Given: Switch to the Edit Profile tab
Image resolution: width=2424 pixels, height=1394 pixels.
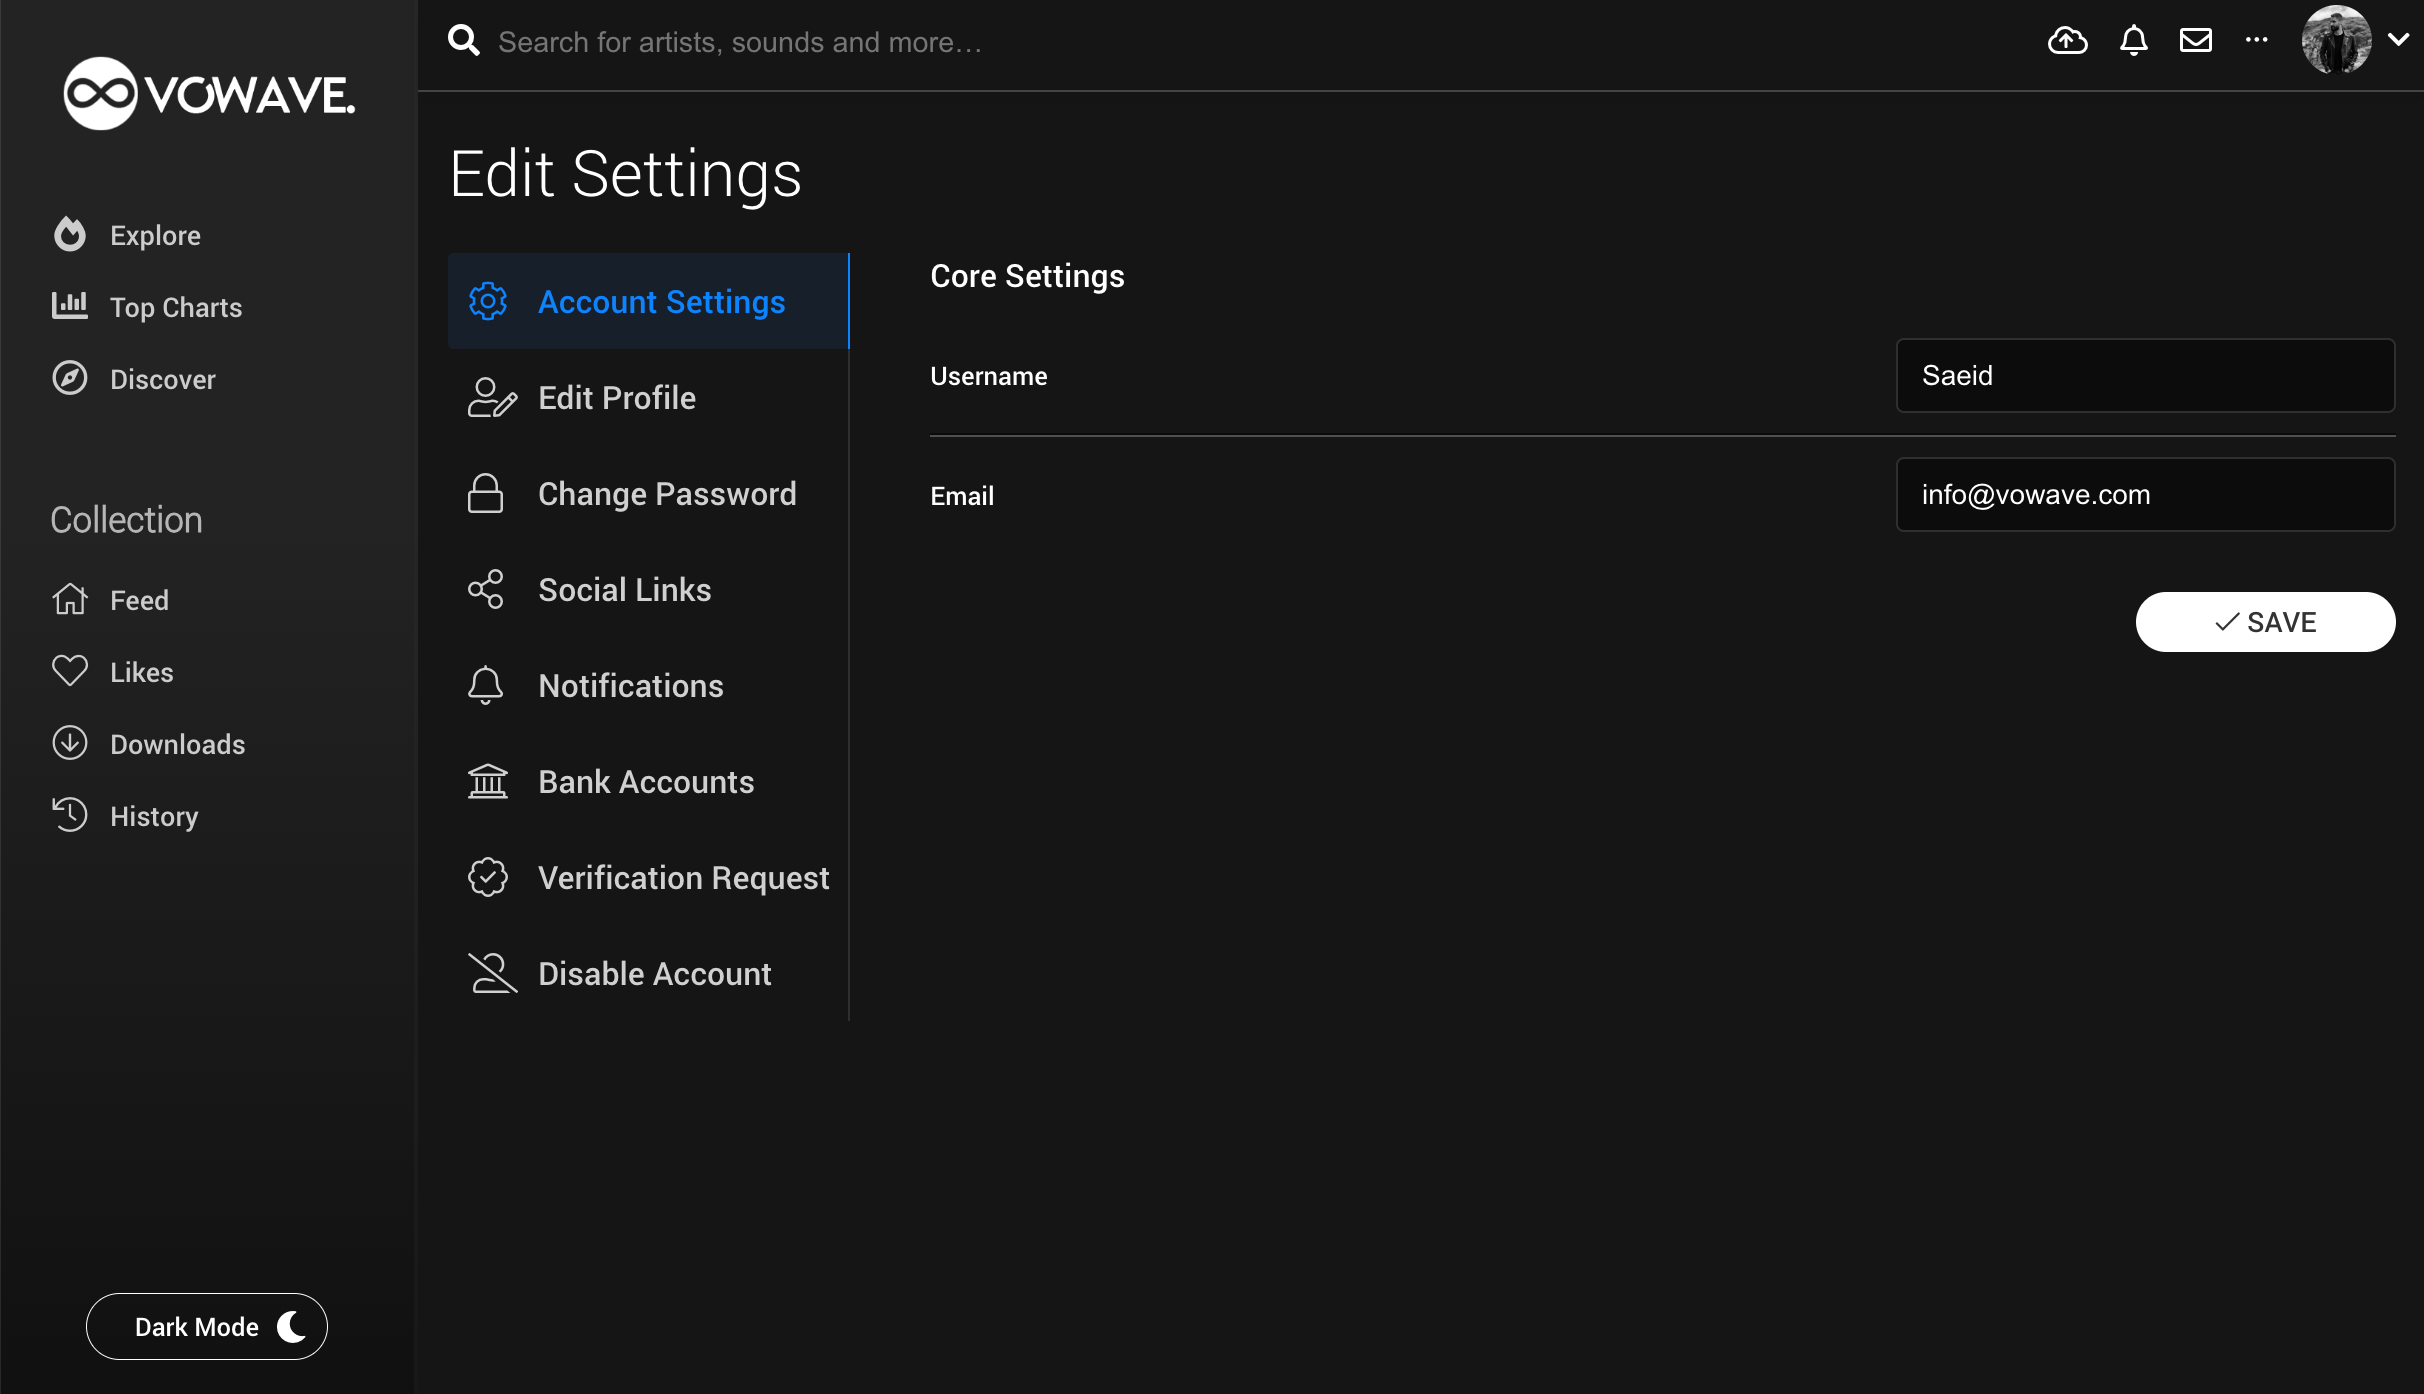Looking at the screenshot, I should coord(617,397).
